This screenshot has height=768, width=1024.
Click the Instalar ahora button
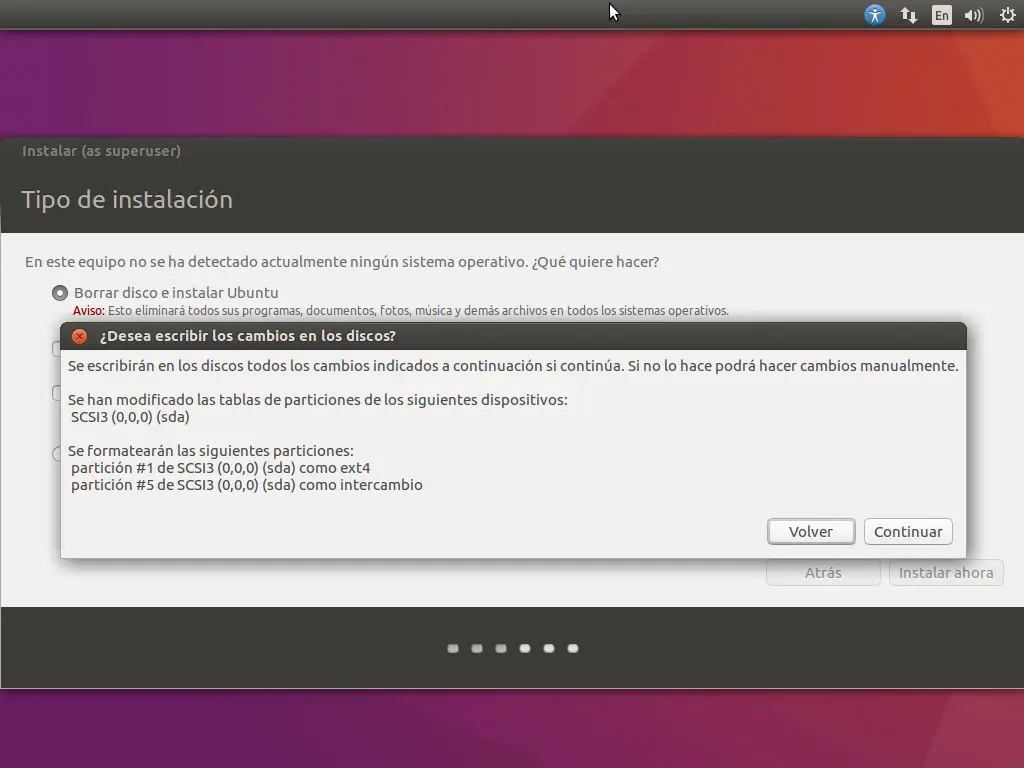[x=946, y=573]
